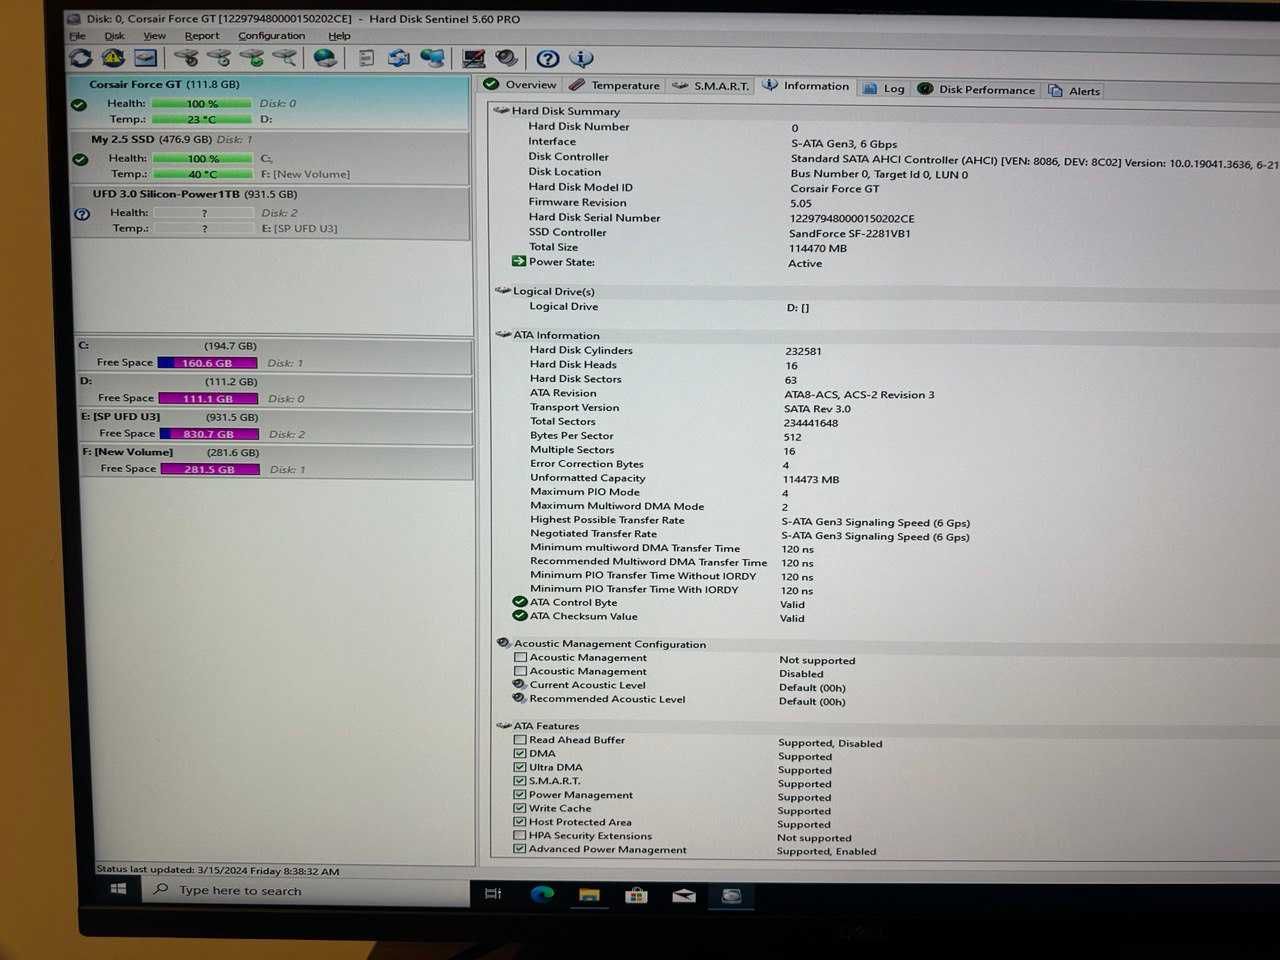Switch to the Disk Performance tab
Viewport: 1280px width, 960px height.
(977, 90)
